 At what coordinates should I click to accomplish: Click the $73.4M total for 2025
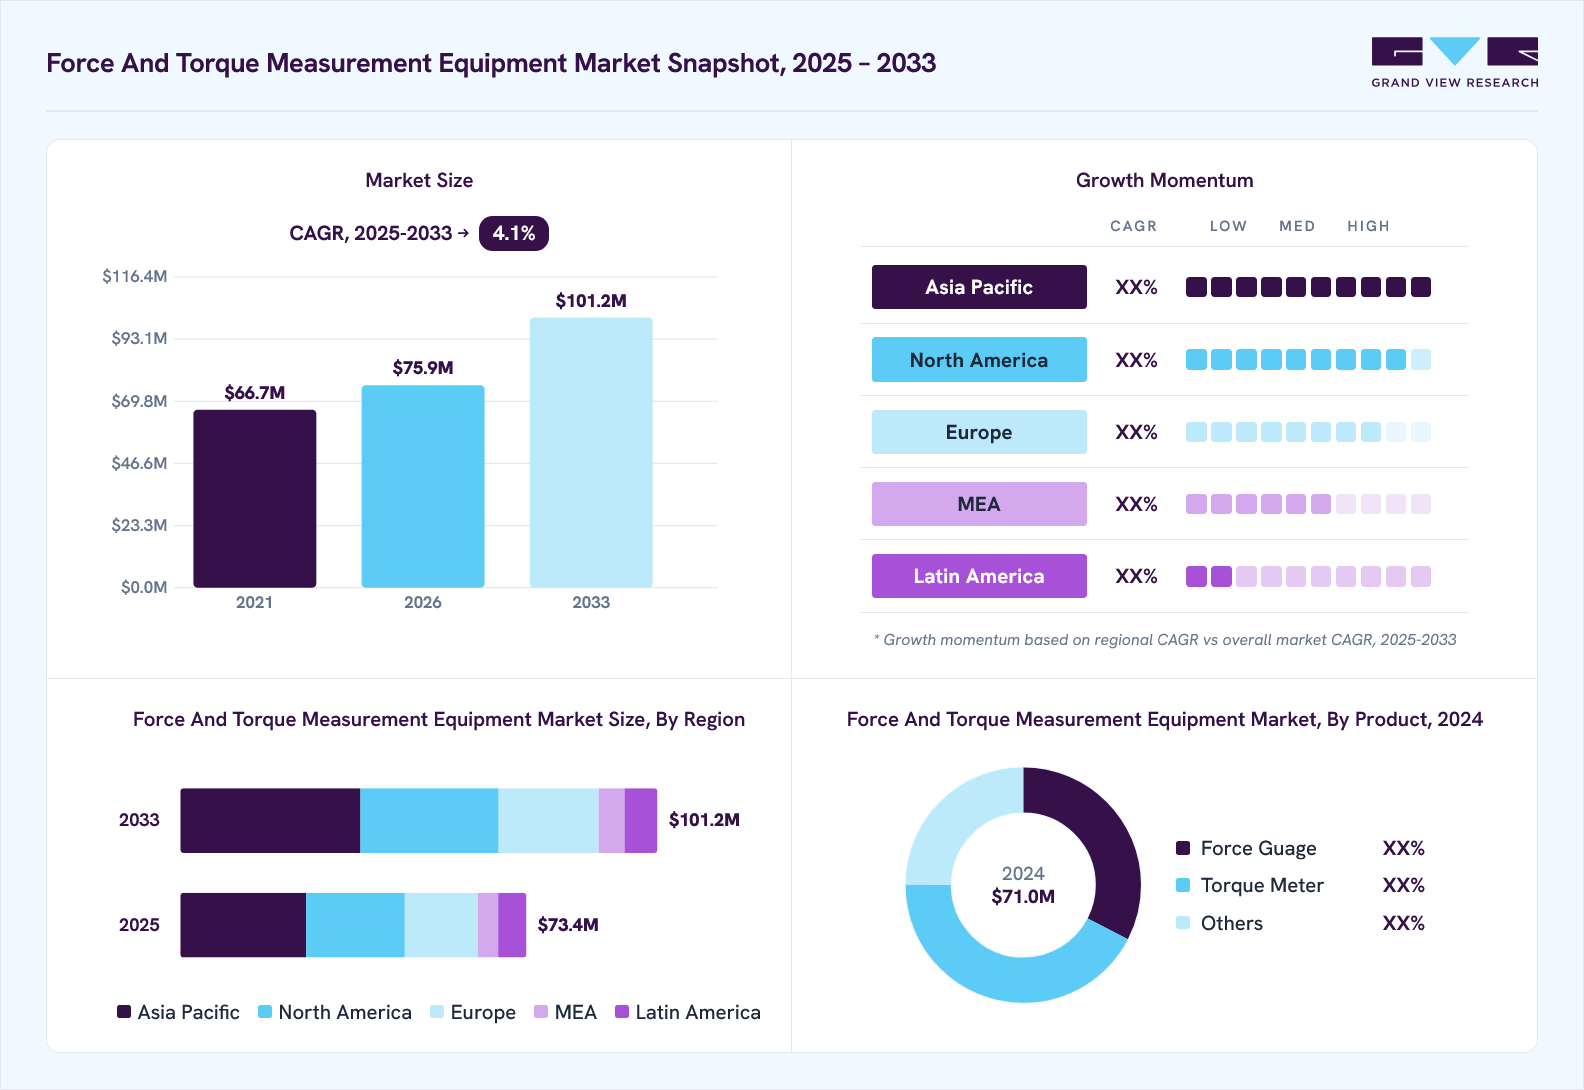(x=568, y=925)
